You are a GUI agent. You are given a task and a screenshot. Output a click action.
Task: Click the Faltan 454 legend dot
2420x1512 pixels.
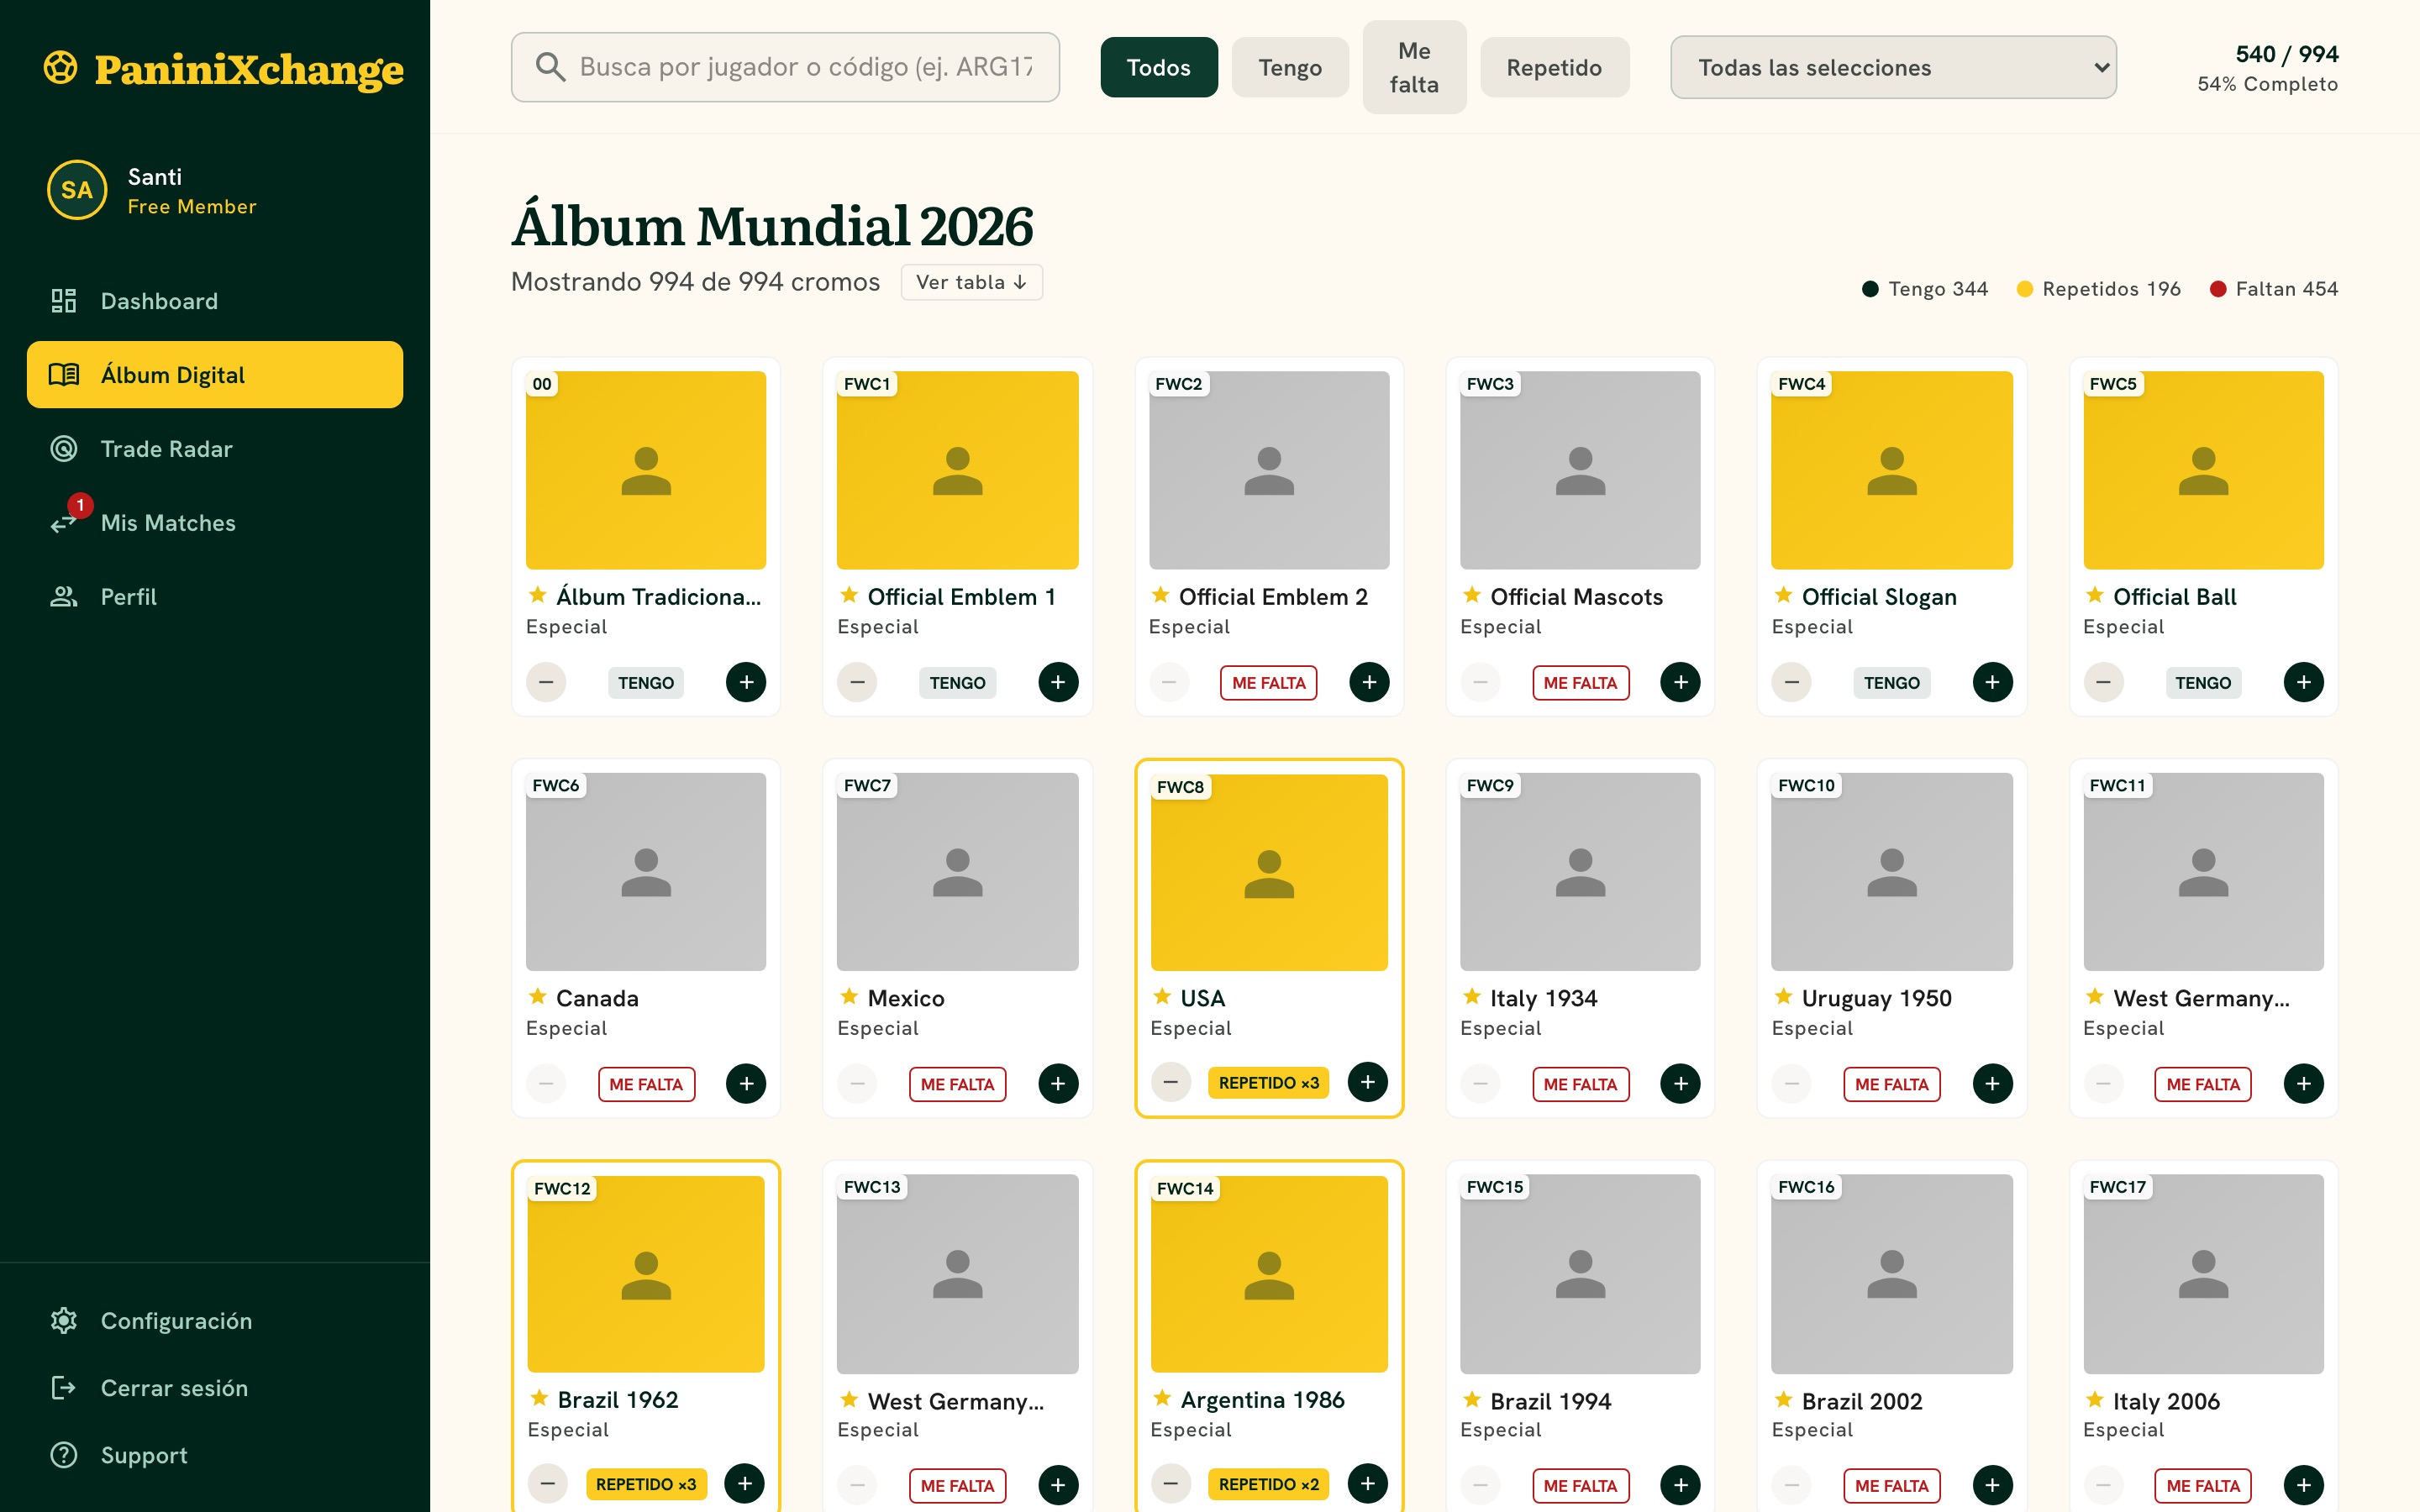click(x=2218, y=289)
